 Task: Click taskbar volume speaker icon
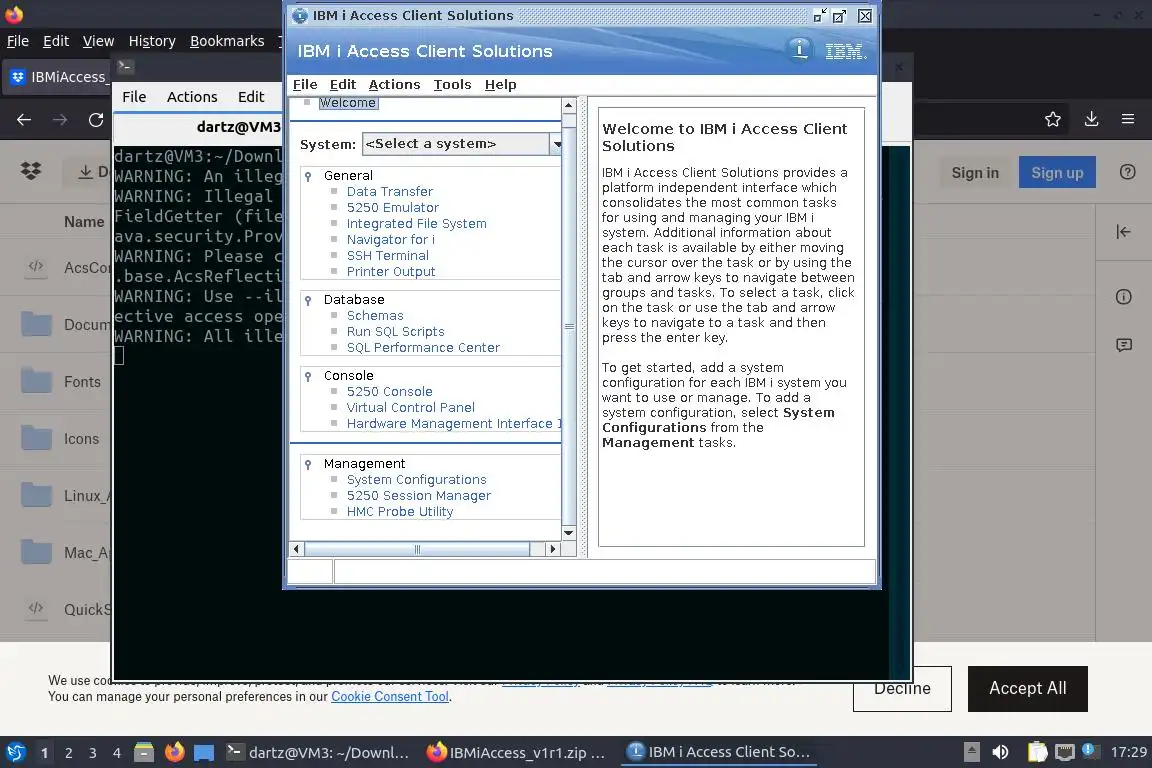[x=1000, y=752]
